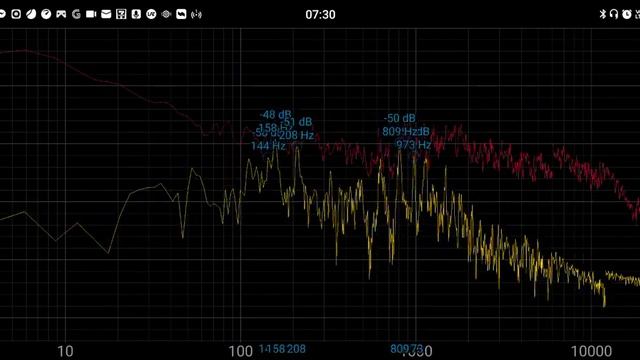Tap the 07:30 clock in status bar

(x=320, y=15)
